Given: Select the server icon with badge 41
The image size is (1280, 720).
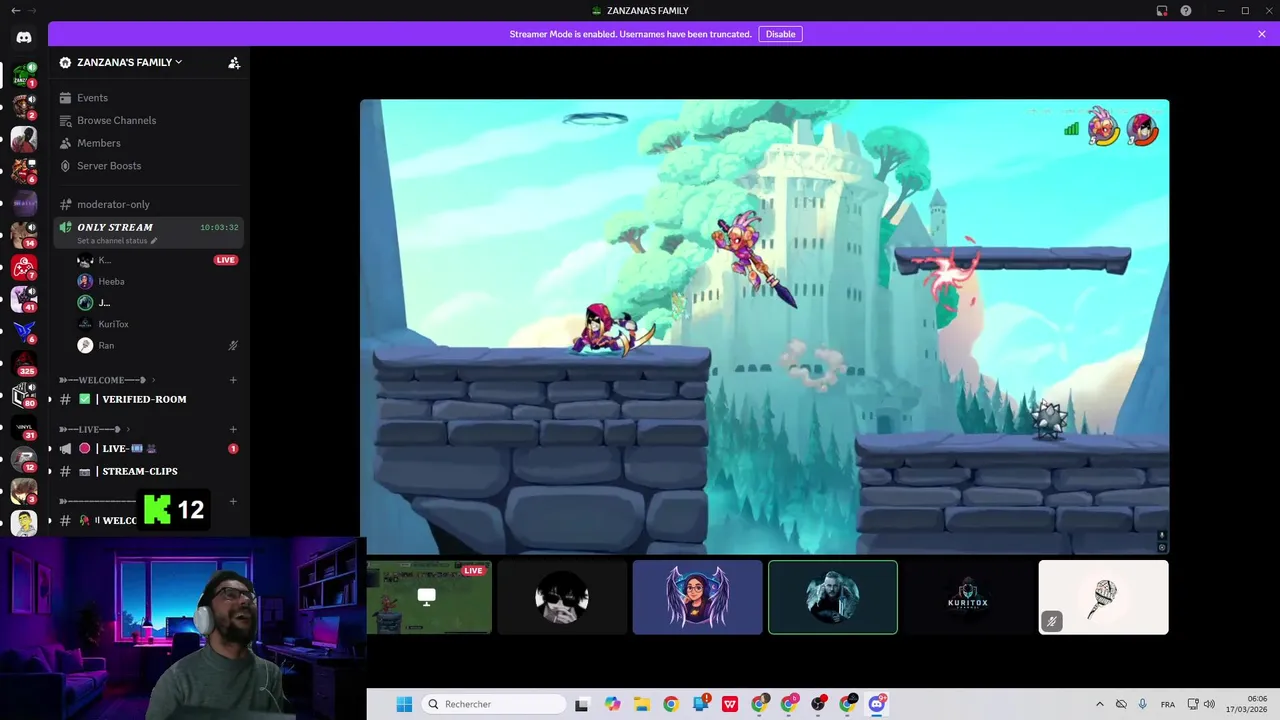Looking at the screenshot, I should pyautogui.click(x=24, y=298).
